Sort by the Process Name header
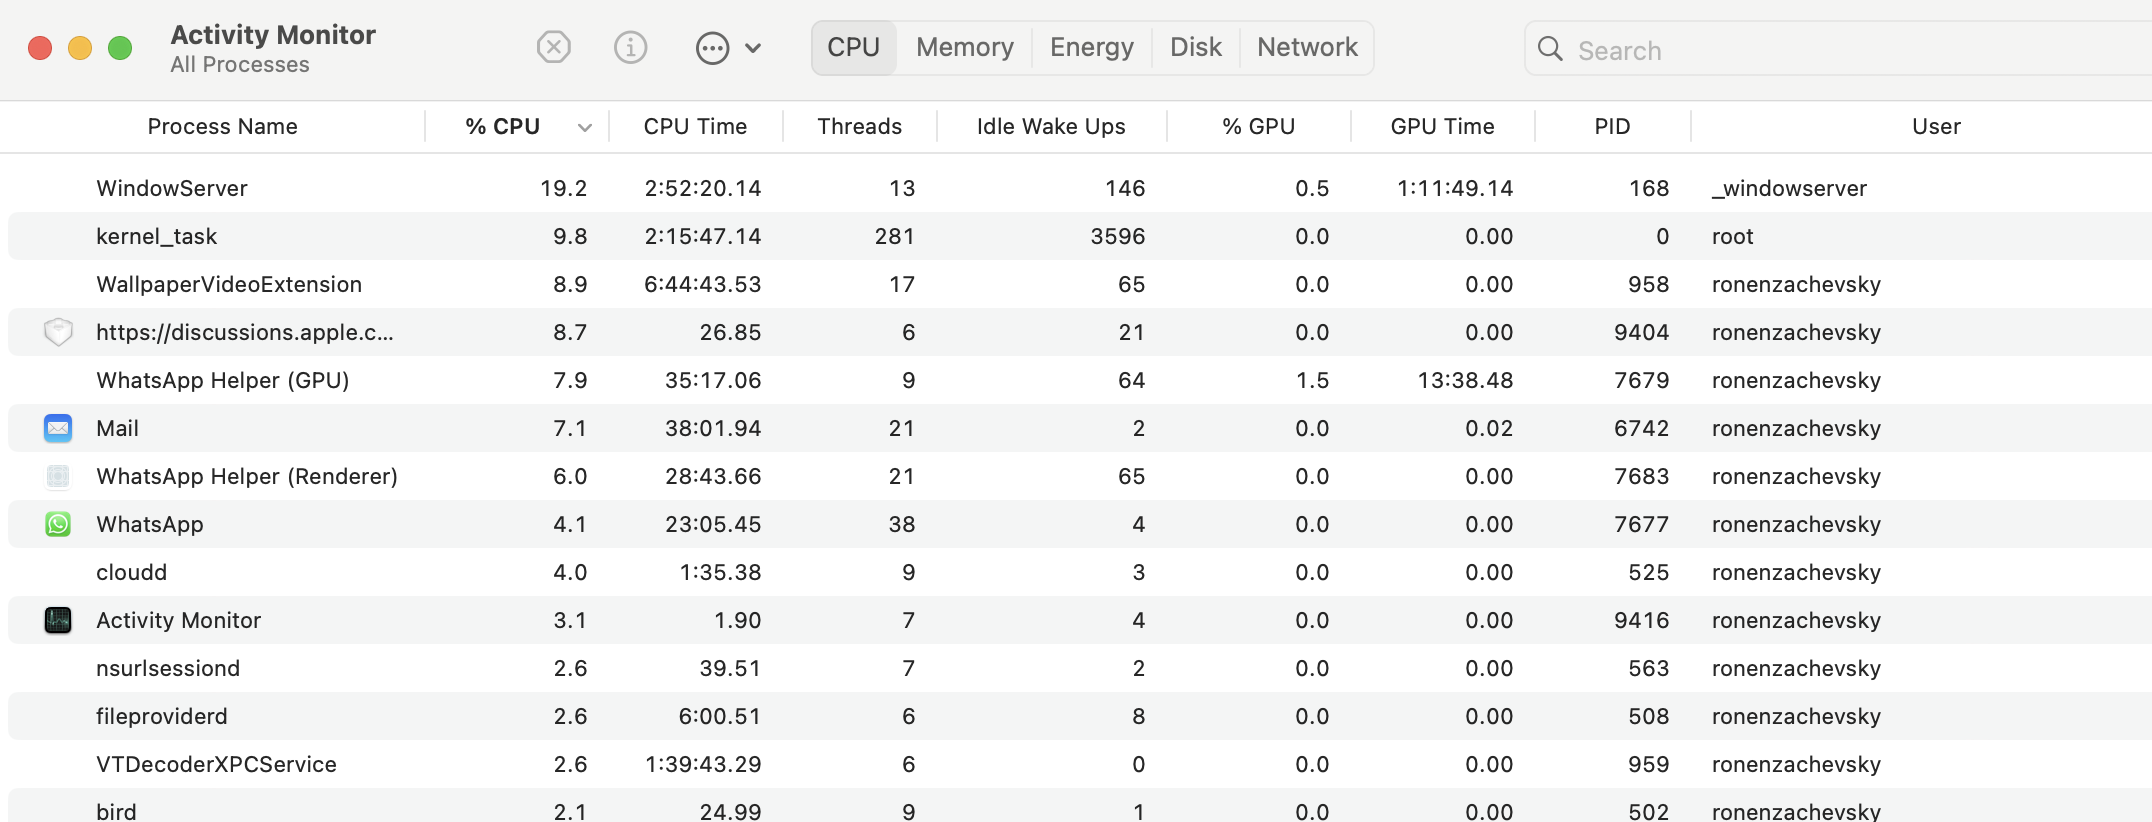The image size is (2152, 822). point(222,126)
